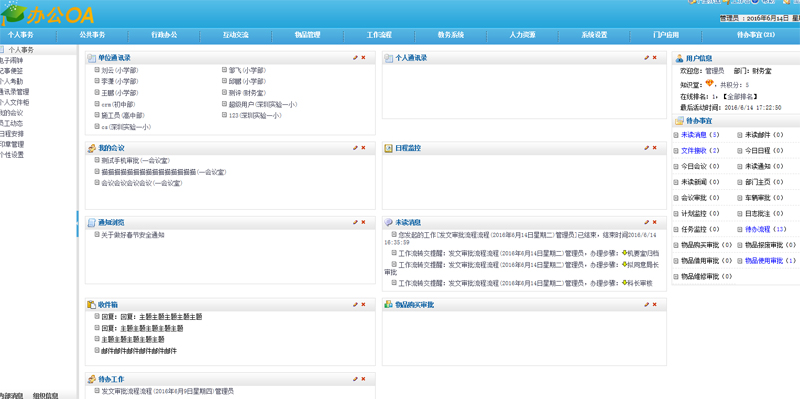Open the 公共事务 top menu
Screen dimensions: 800x399
[92, 35]
